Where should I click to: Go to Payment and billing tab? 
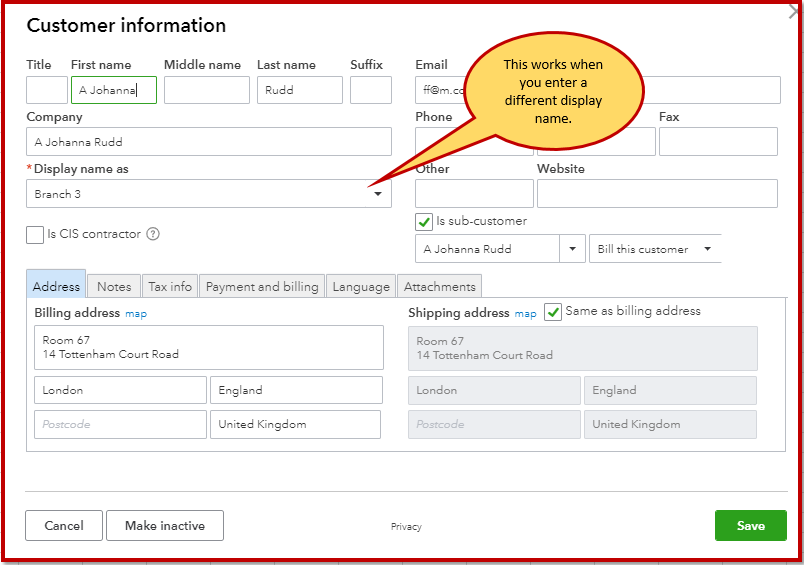coord(262,286)
